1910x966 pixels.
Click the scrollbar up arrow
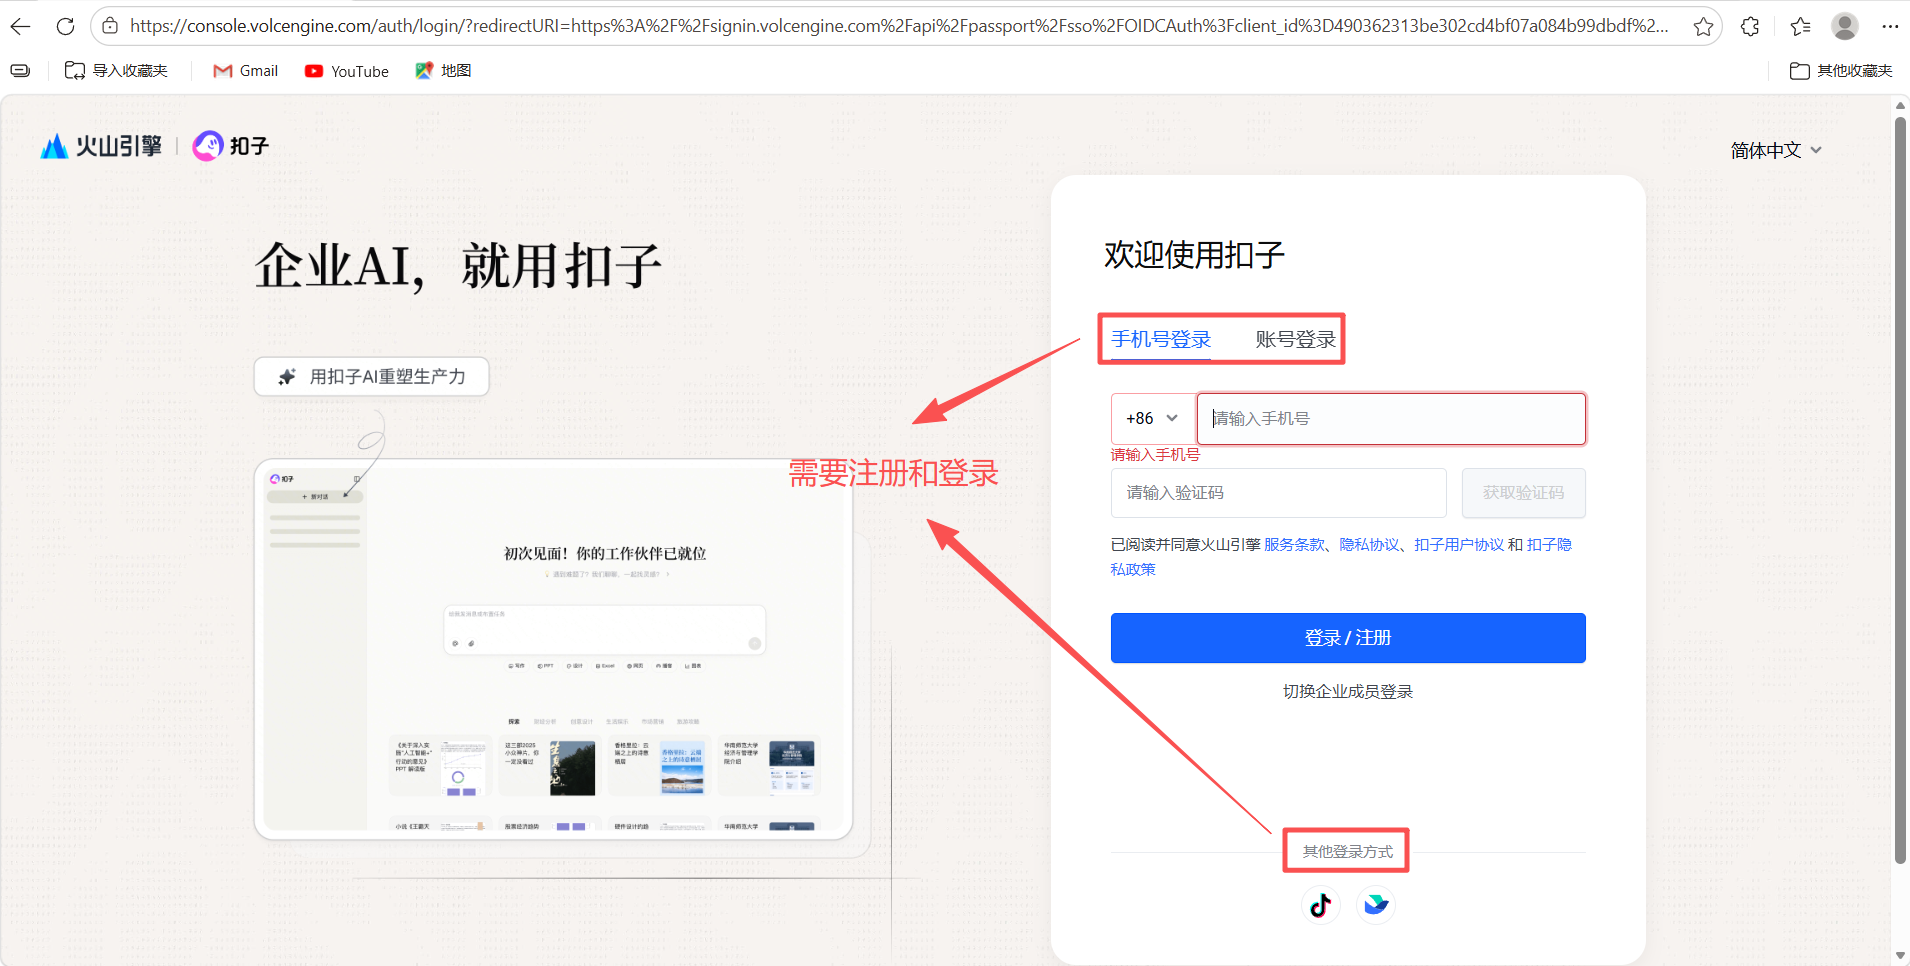coord(1900,104)
